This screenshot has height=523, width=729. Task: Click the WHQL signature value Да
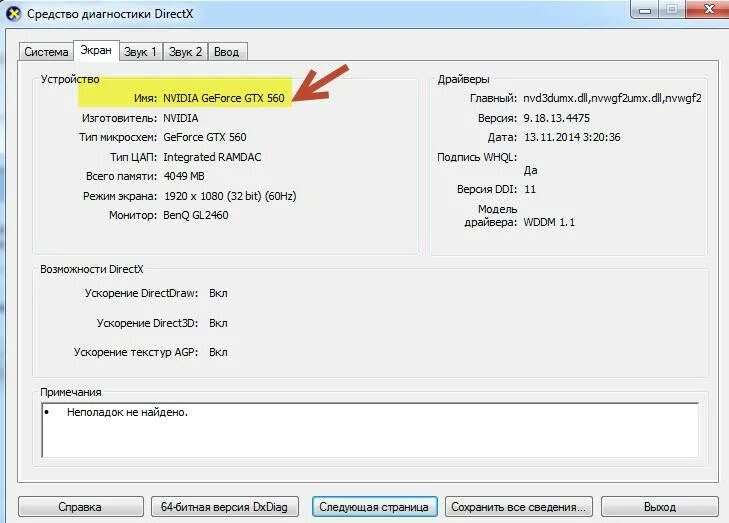click(530, 170)
